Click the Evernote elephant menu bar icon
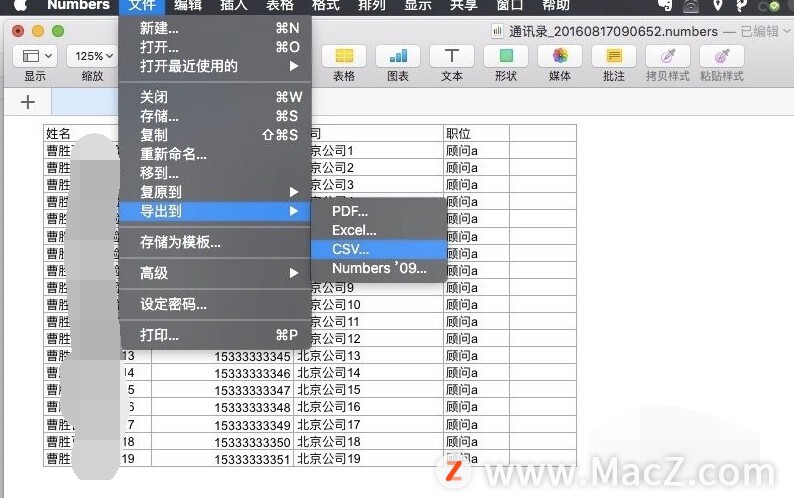The height and width of the screenshot is (498, 794). (665, 6)
